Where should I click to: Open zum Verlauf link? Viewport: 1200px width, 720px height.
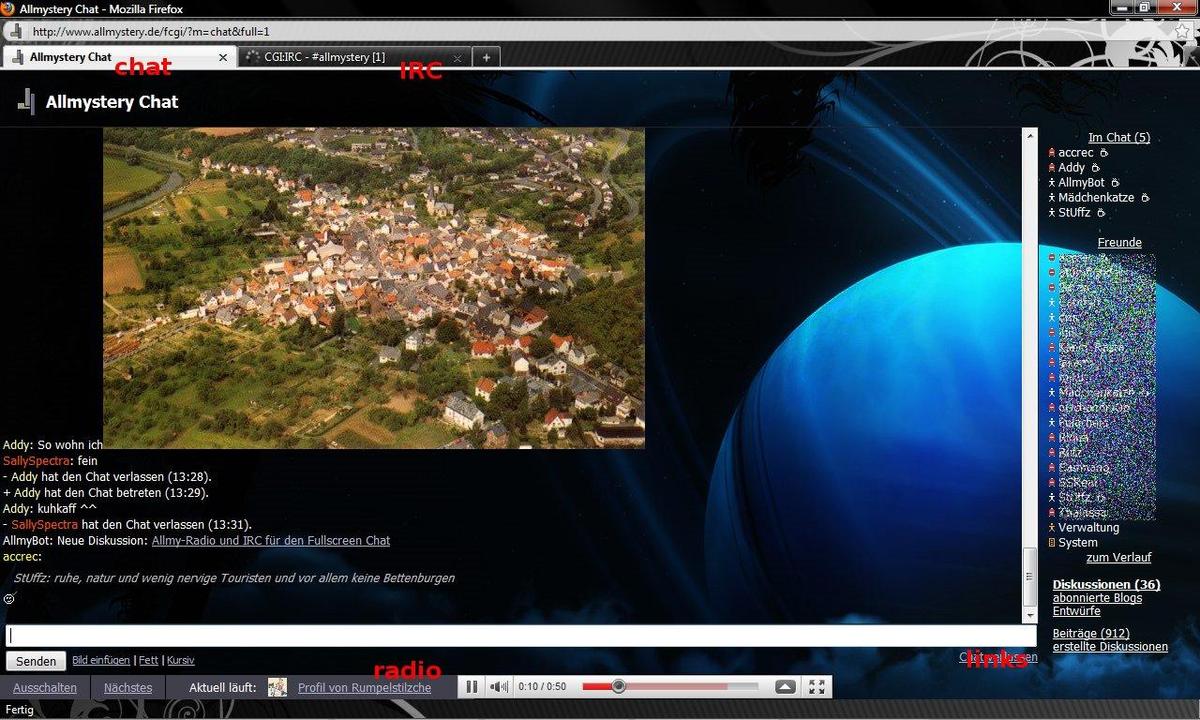pos(1119,558)
